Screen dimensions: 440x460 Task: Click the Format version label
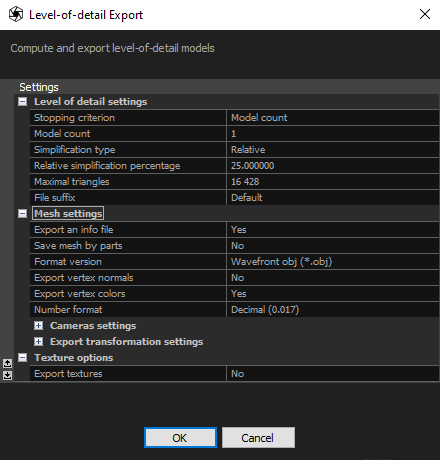point(68,262)
